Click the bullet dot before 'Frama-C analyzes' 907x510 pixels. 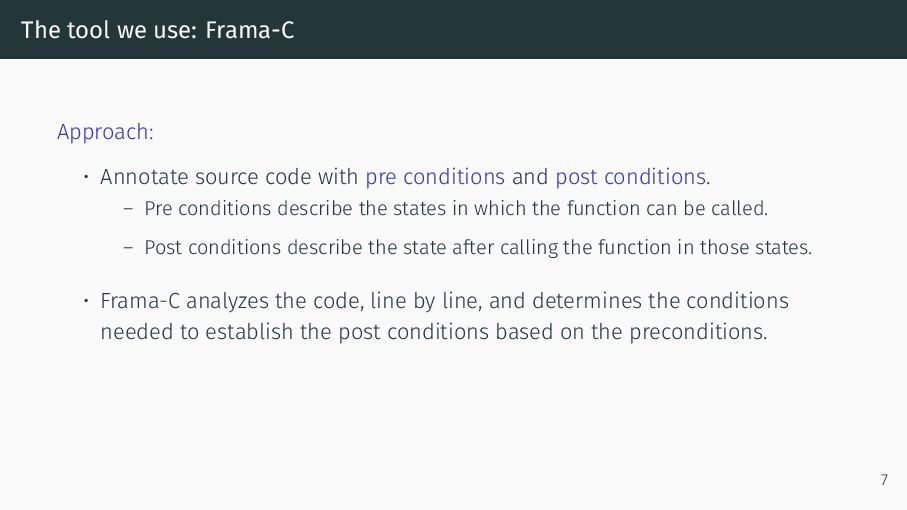click(86, 301)
